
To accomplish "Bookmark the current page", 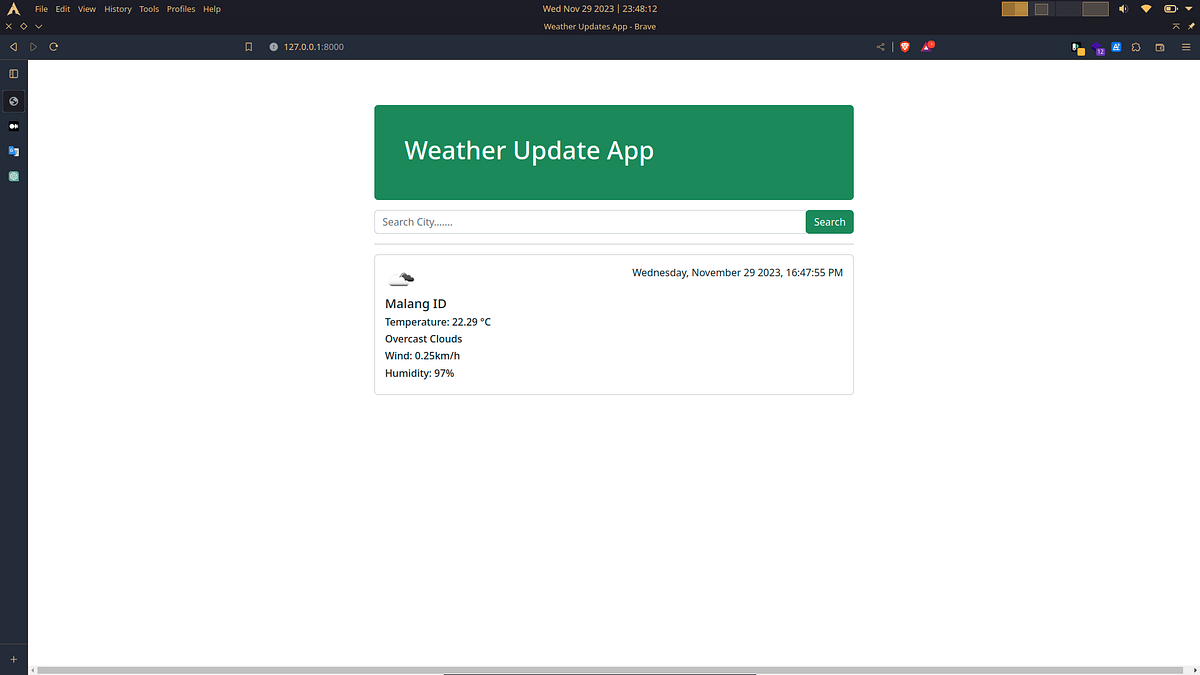I will [248, 46].
